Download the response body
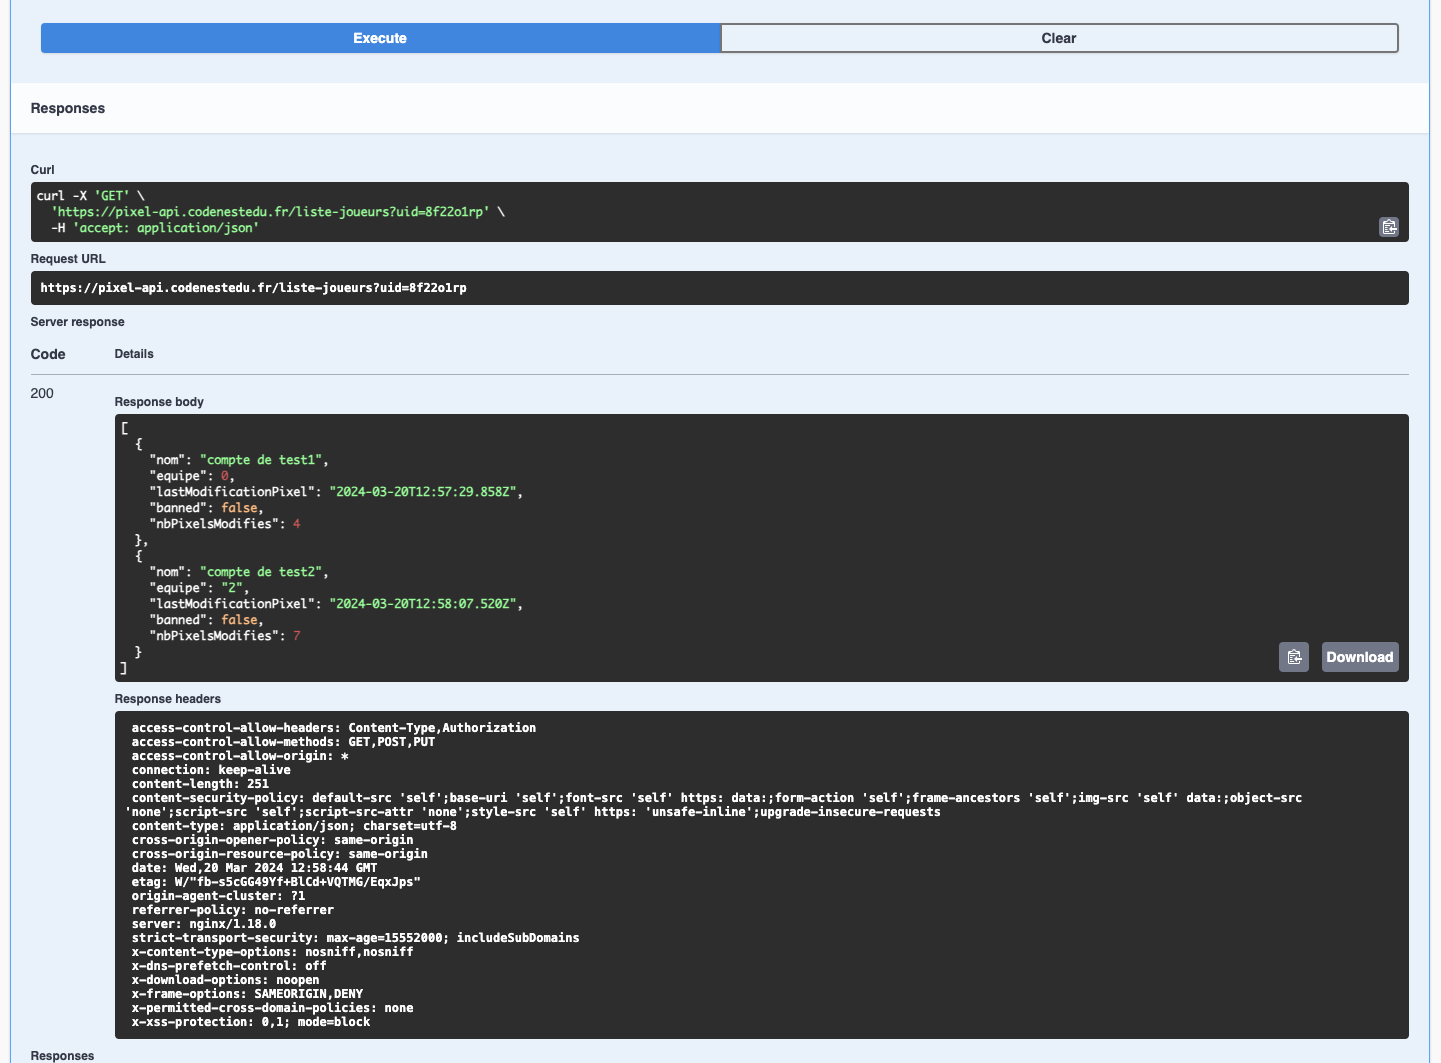 pyautogui.click(x=1360, y=657)
